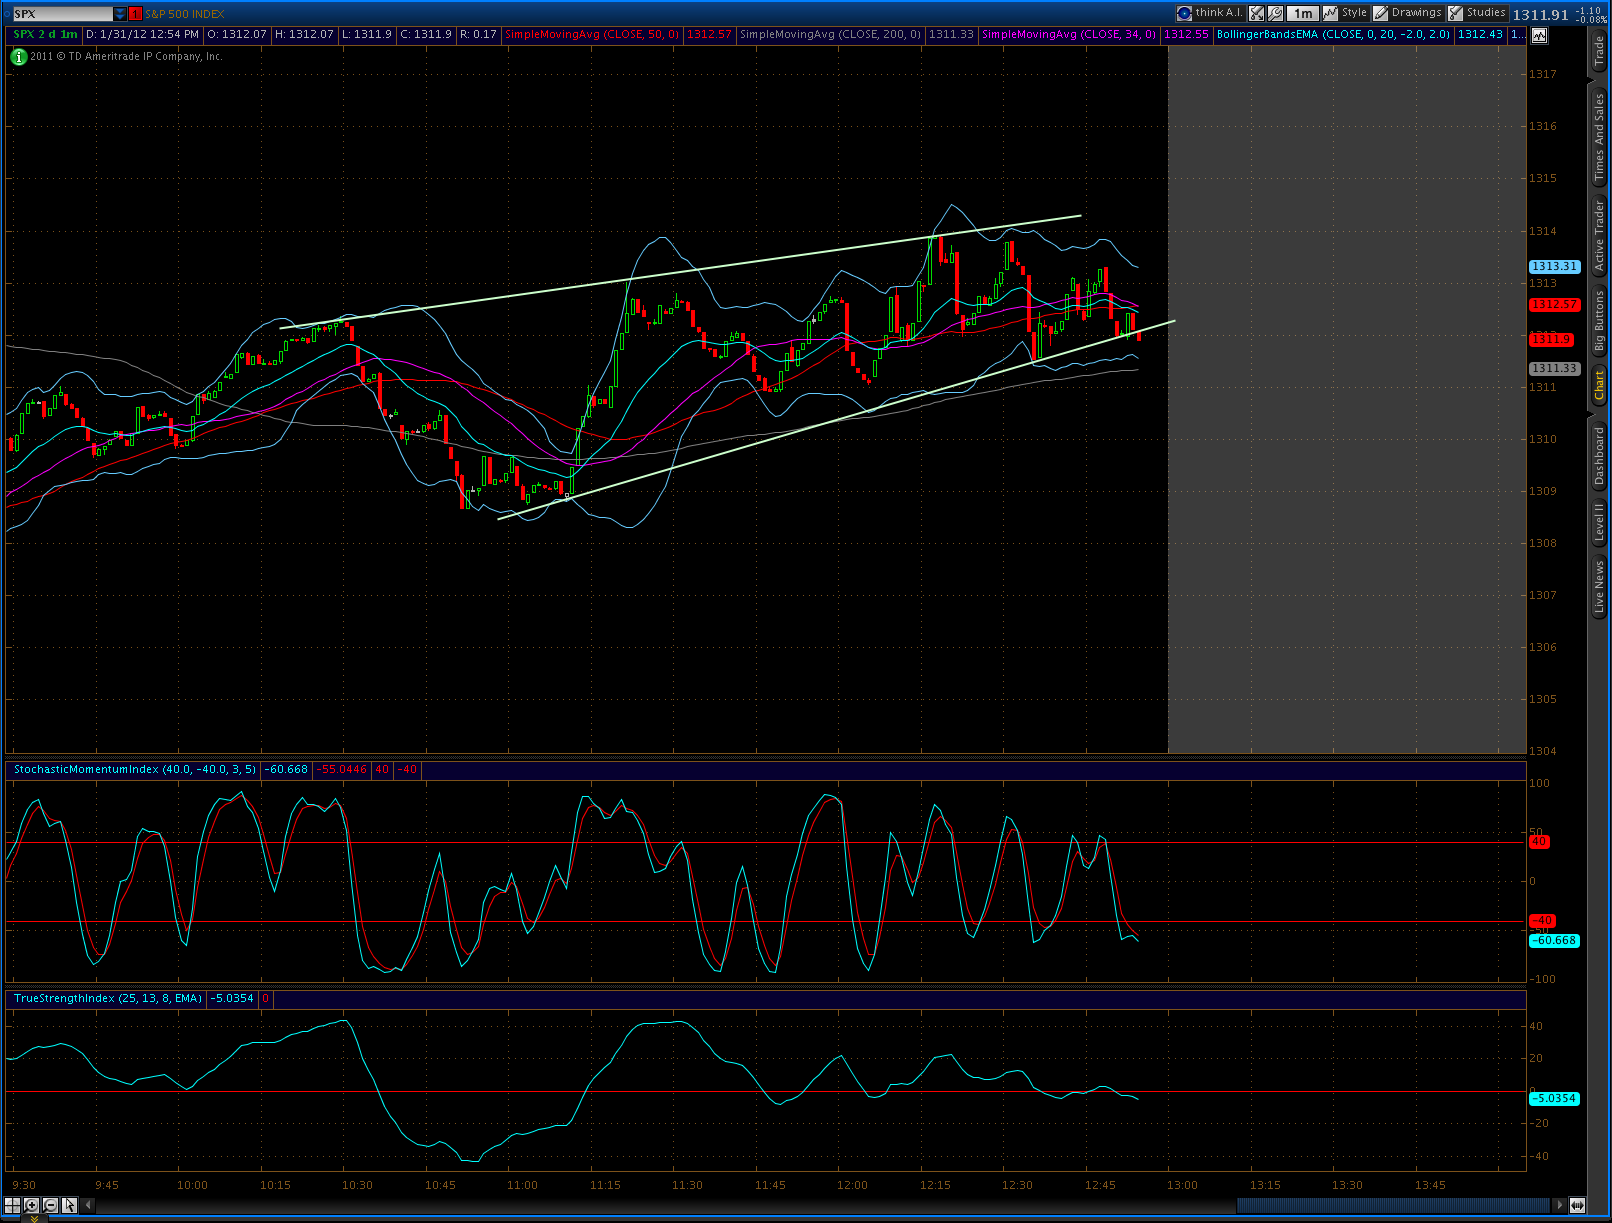This screenshot has width=1612, height=1223.
Task: Click the 13:00 time axis label
Action: click(1182, 1185)
